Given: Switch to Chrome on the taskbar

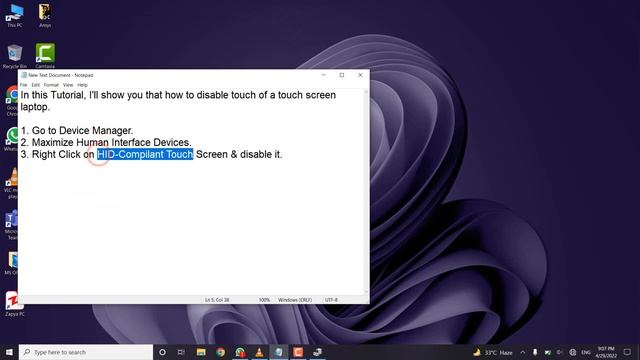Looking at the screenshot, I should 220,352.
